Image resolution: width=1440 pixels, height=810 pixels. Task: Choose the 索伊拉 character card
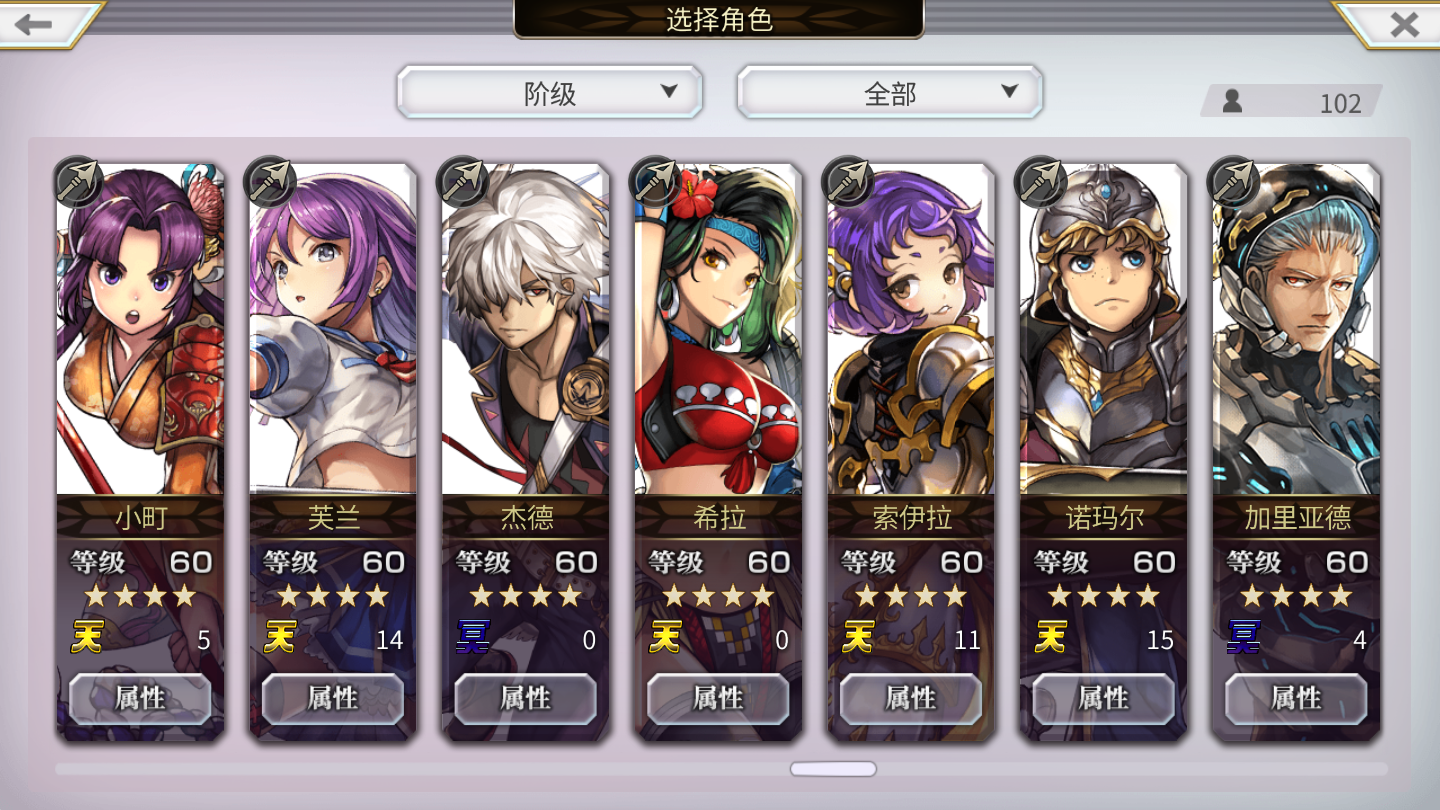[x=911, y=452]
